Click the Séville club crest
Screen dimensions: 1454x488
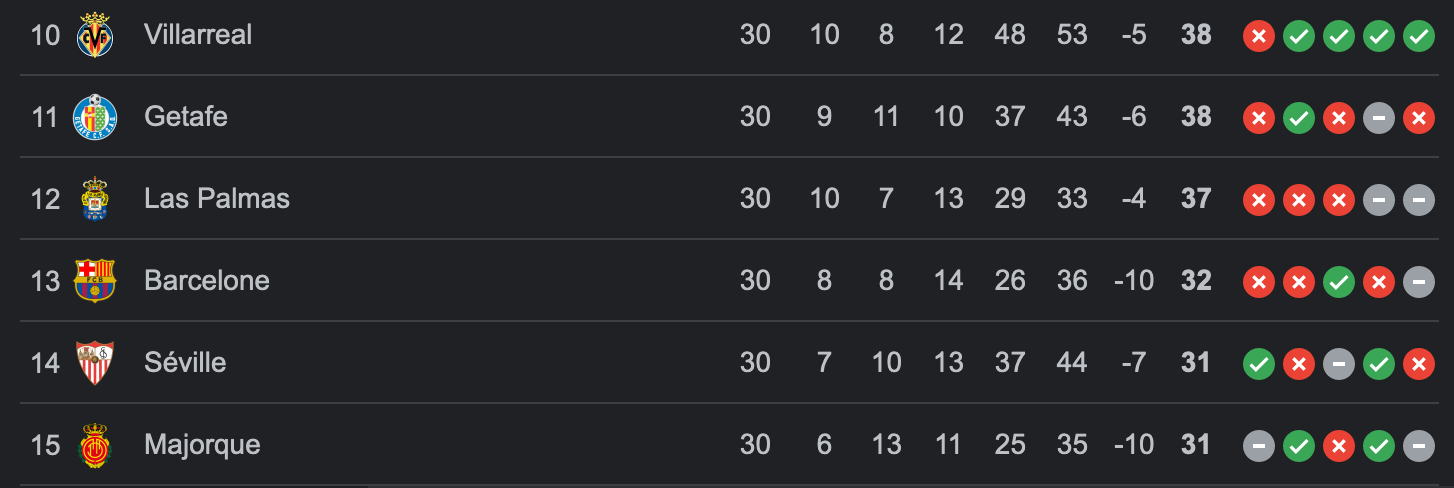[x=95, y=363]
